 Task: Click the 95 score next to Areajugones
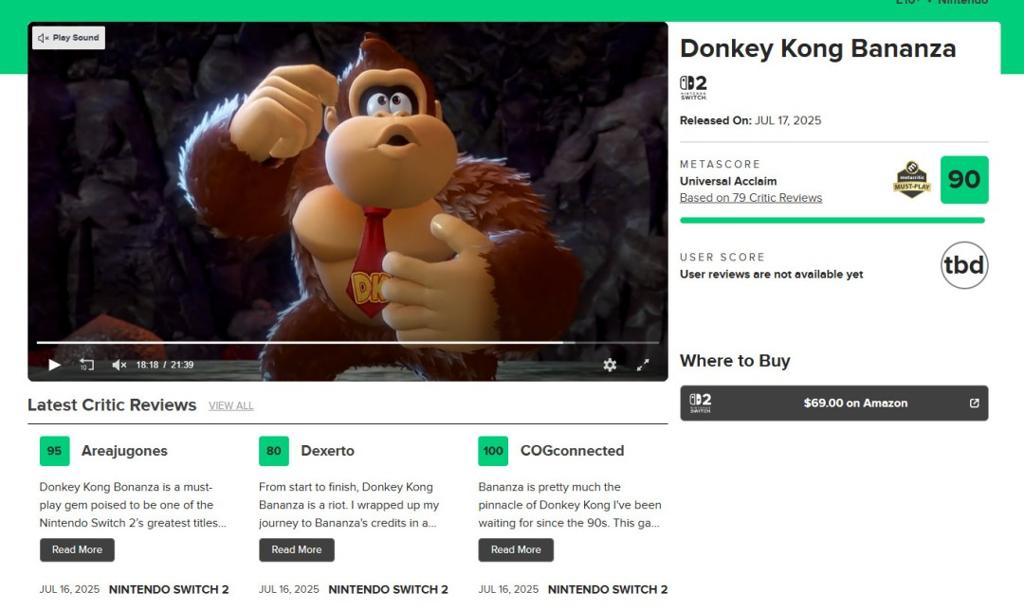coord(54,451)
